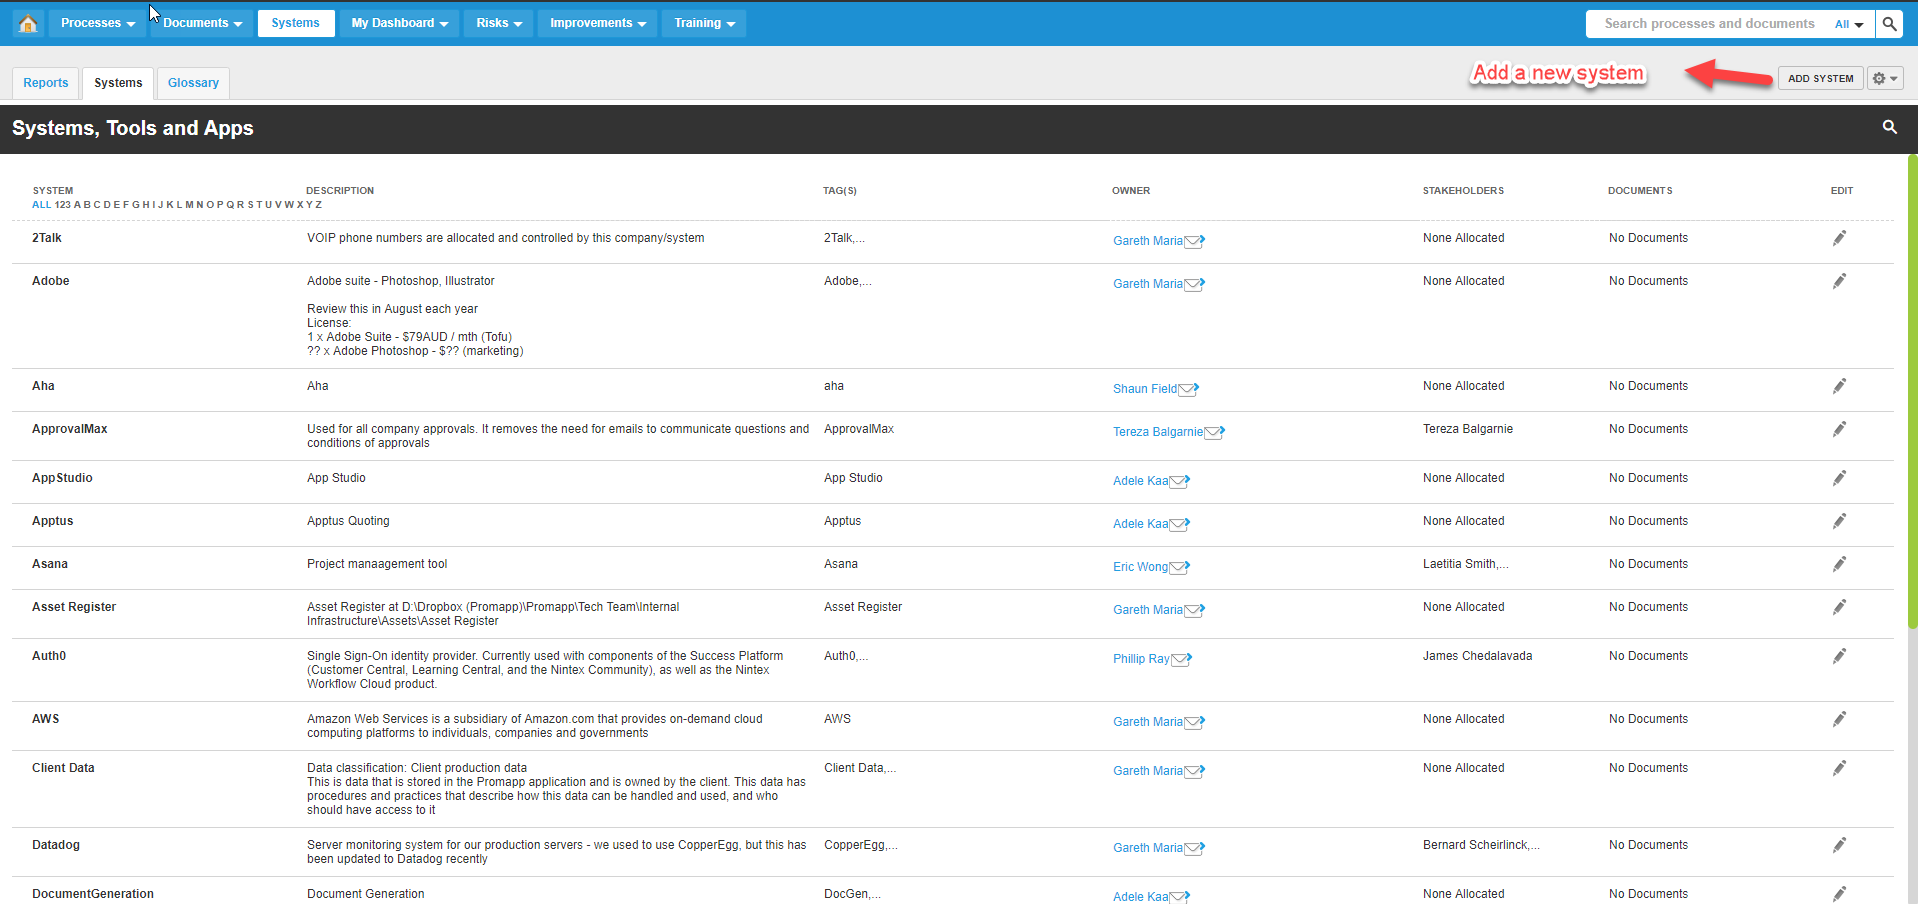The image size is (1918, 904).
Task: Click the Add System button
Action: click(x=1820, y=78)
